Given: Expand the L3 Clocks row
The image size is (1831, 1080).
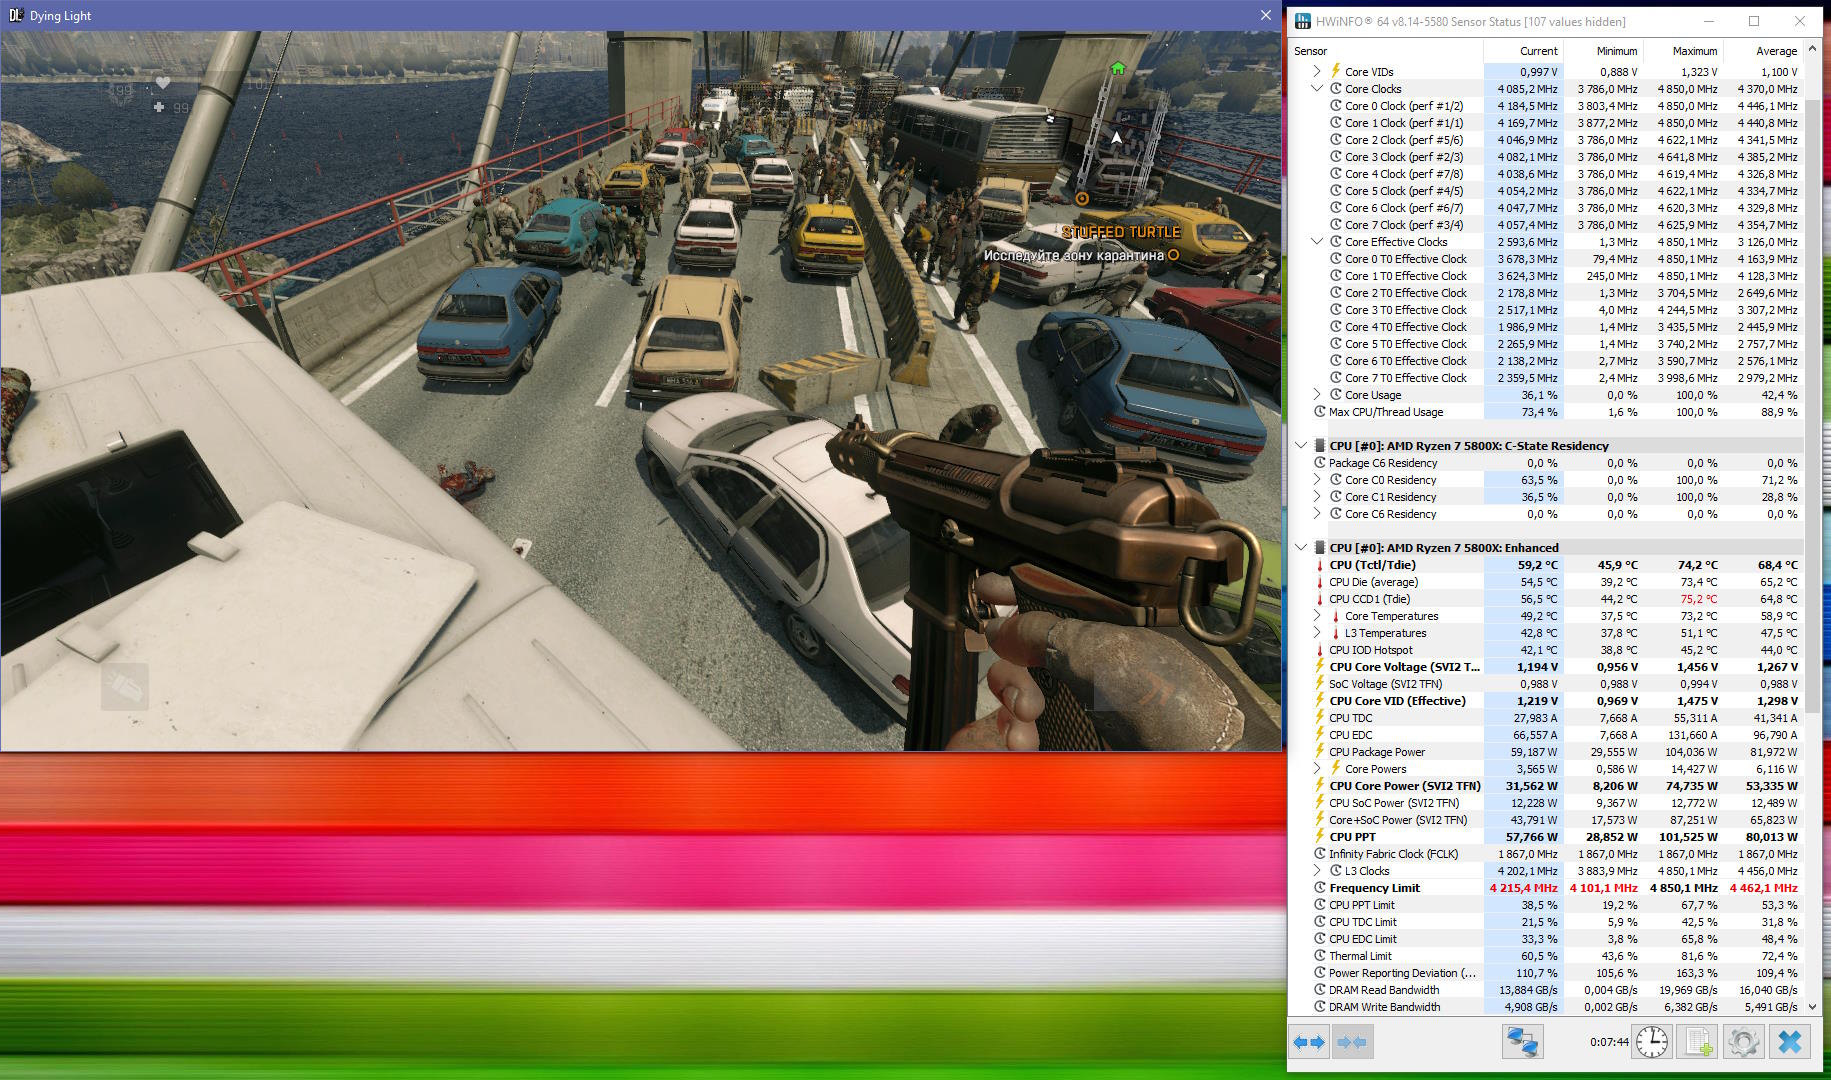Looking at the screenshot, I should [x=1317, y=871].
